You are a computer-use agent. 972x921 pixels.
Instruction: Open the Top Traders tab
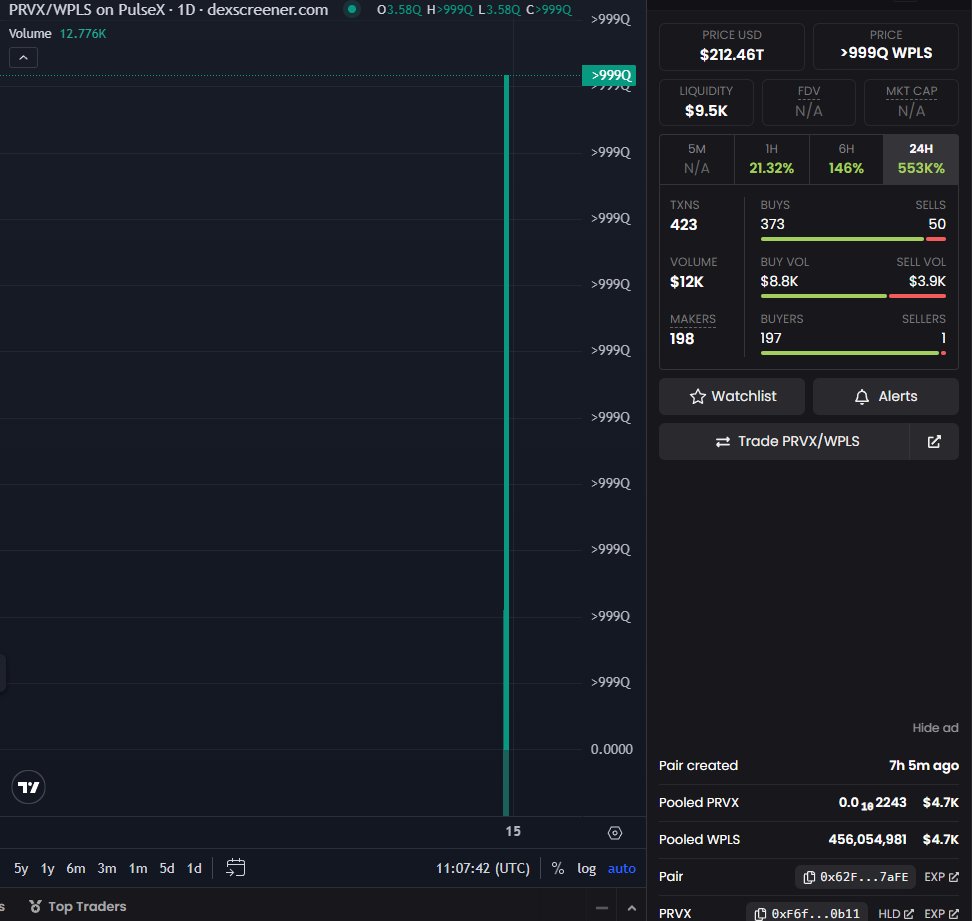tap(77, 906)
